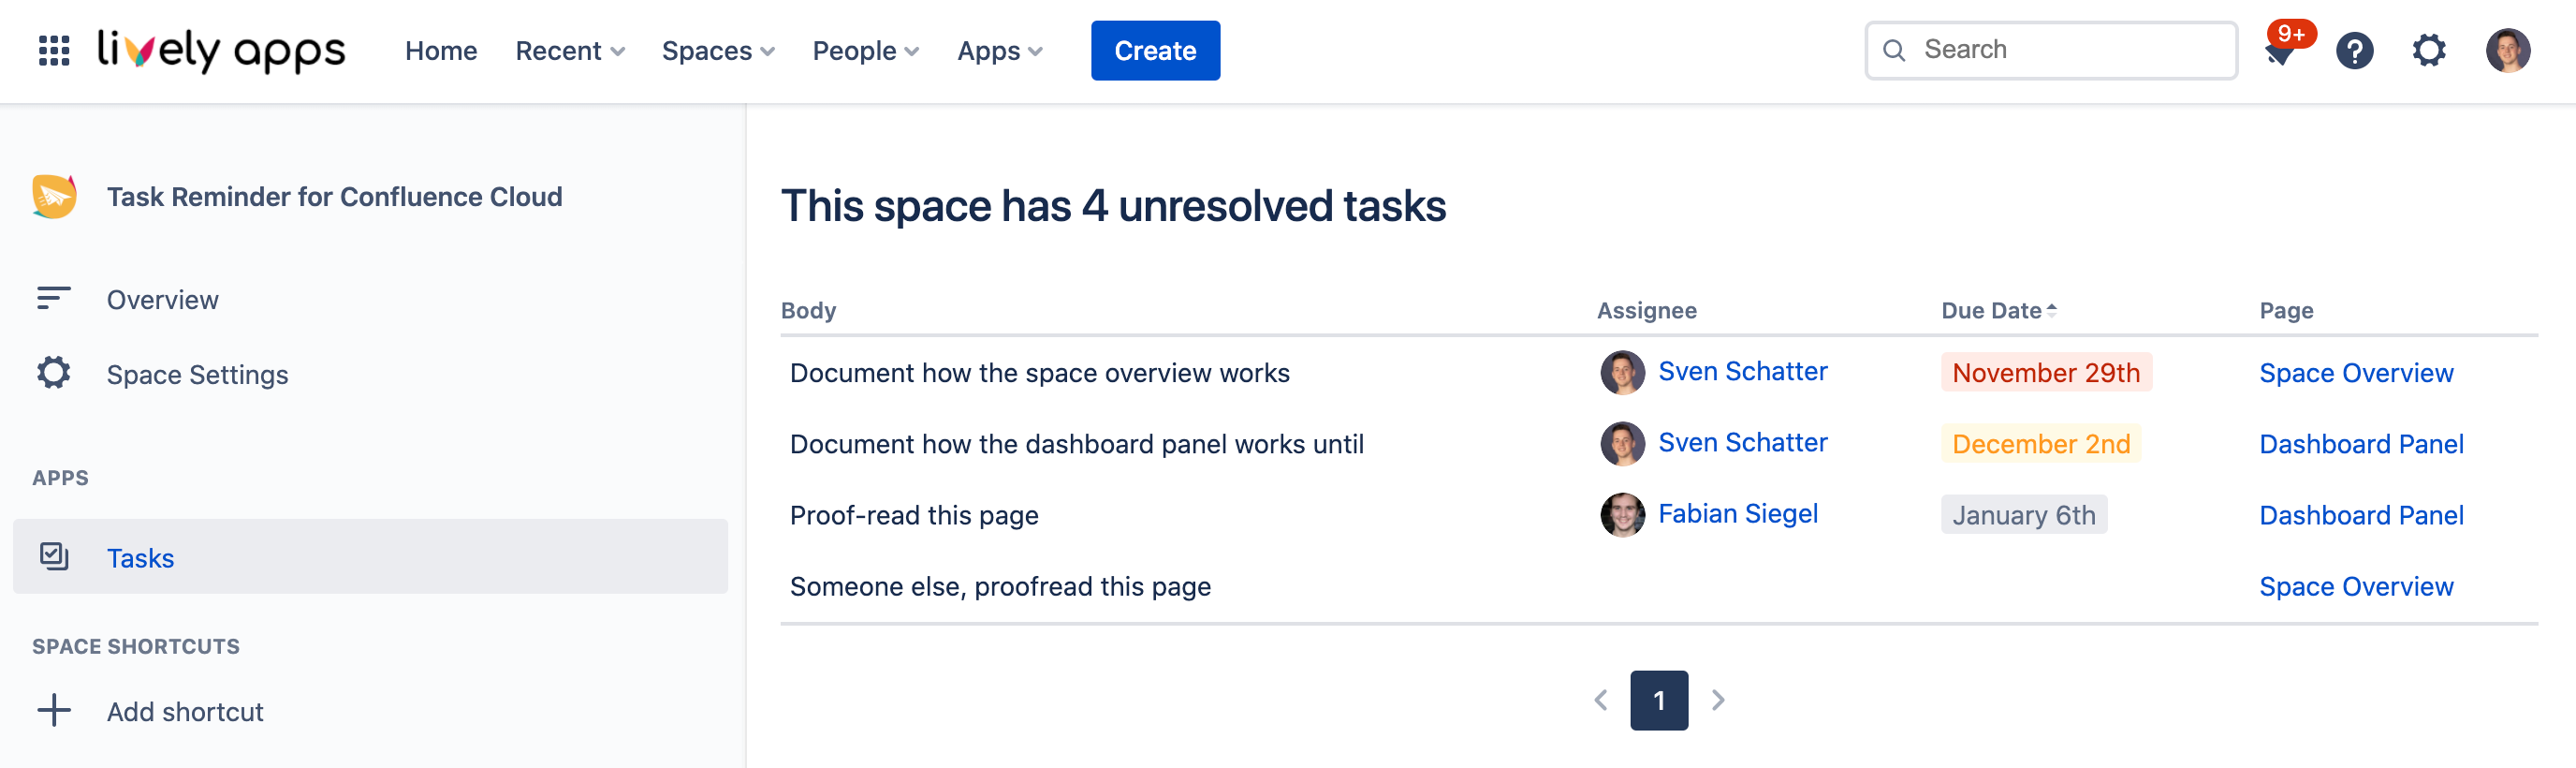Viewport: 2576px width, 768px height.
Task: Click the January 6th due date tag
Action: pyautogui.click(x=2024, y=514)
